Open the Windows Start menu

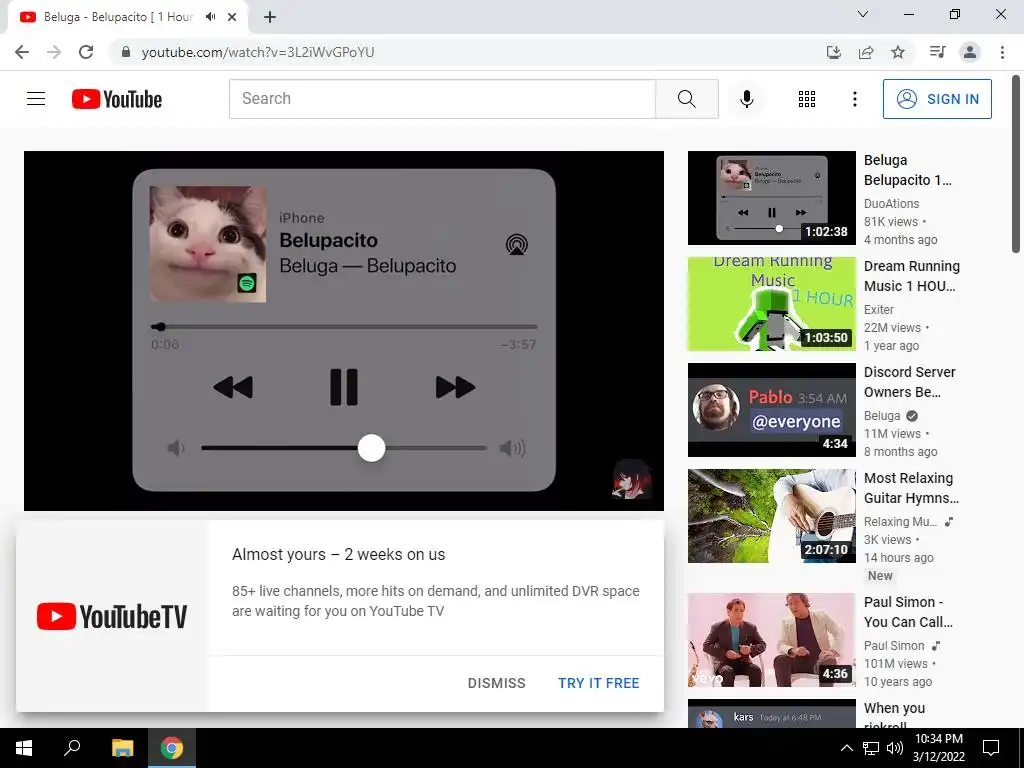(24, 748)
